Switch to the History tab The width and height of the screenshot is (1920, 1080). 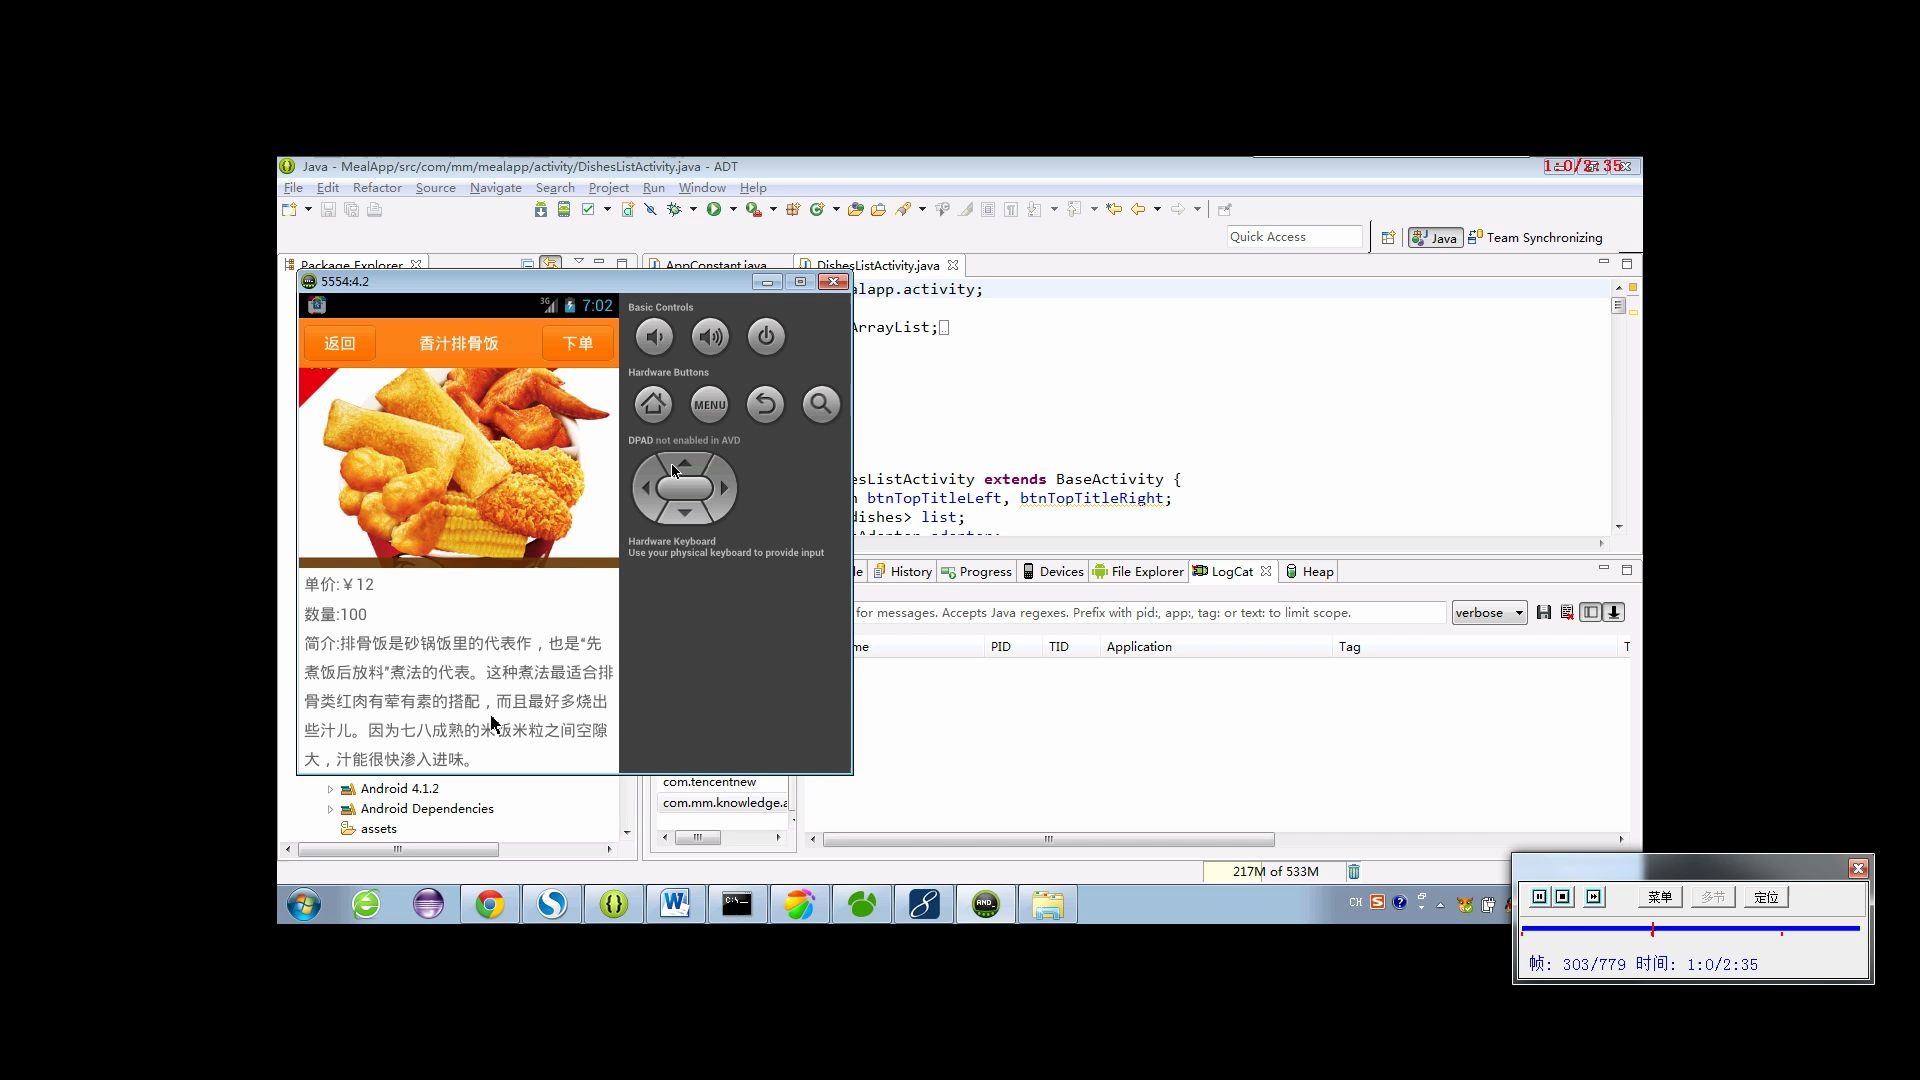click(x=902, y=572)
